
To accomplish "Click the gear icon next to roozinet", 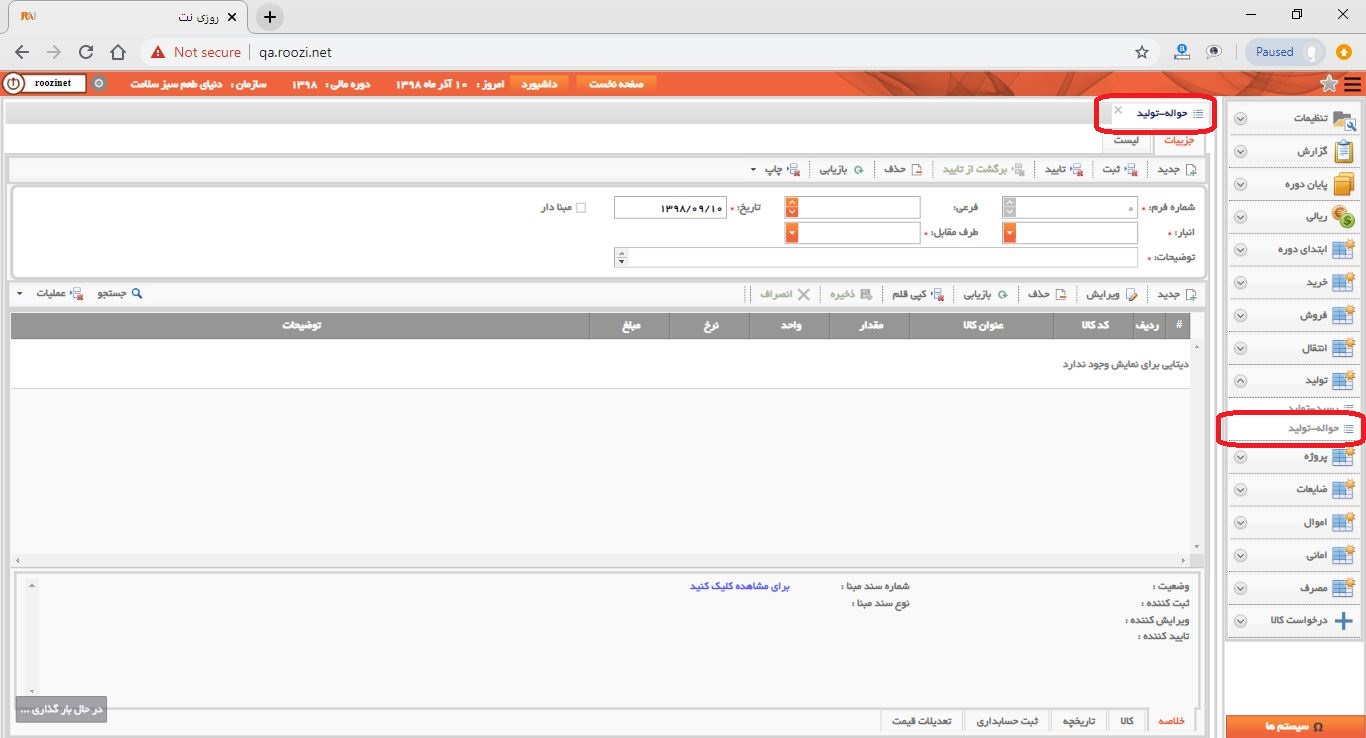I will (98, 84).
